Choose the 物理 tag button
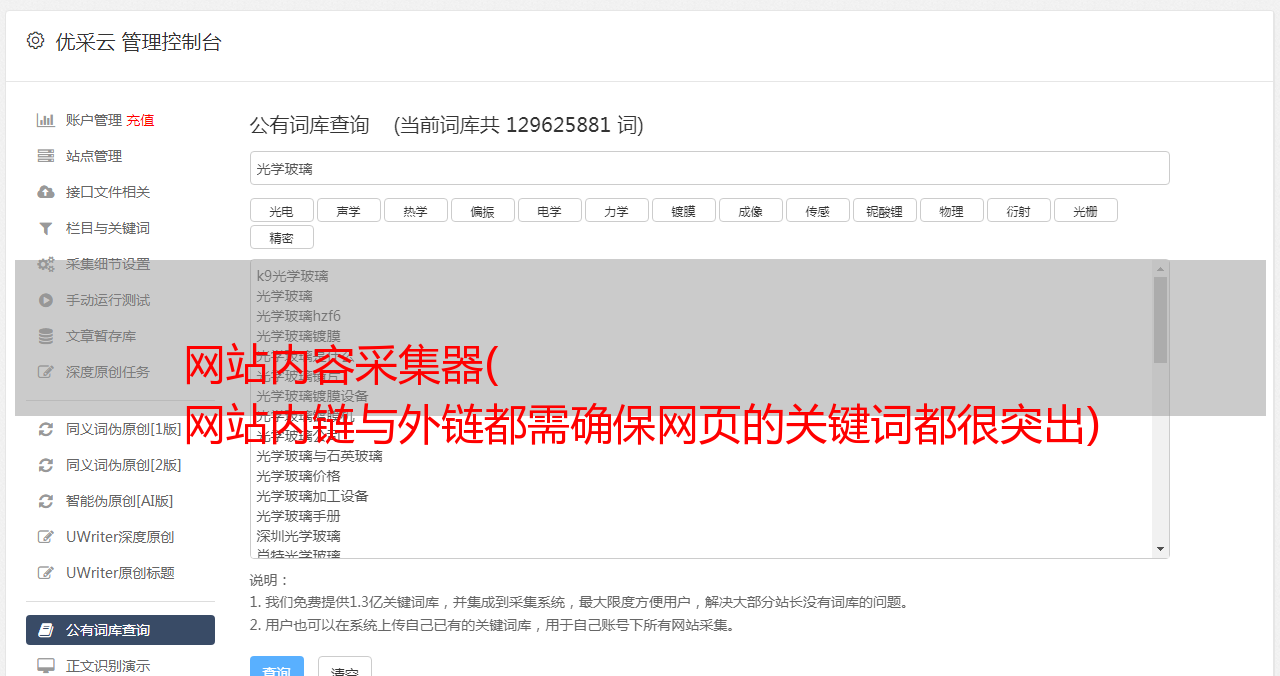This screenshot has width=1280, height=676. pos(952,210)
